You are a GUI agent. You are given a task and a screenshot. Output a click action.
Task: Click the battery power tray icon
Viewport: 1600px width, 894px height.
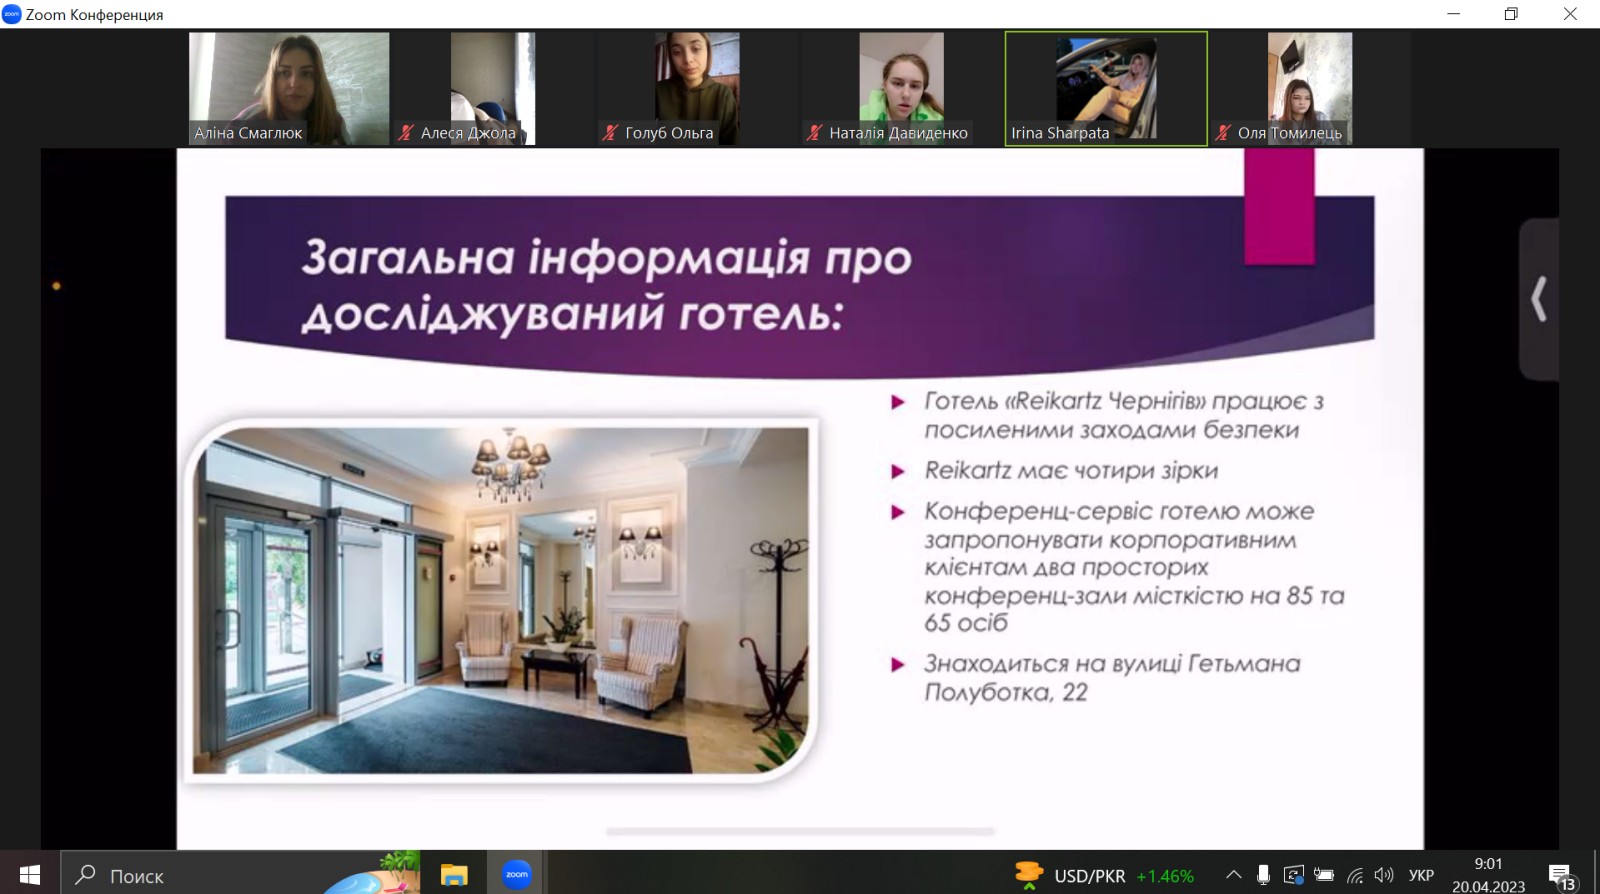pyautogui.click(x=1324, y=875)
